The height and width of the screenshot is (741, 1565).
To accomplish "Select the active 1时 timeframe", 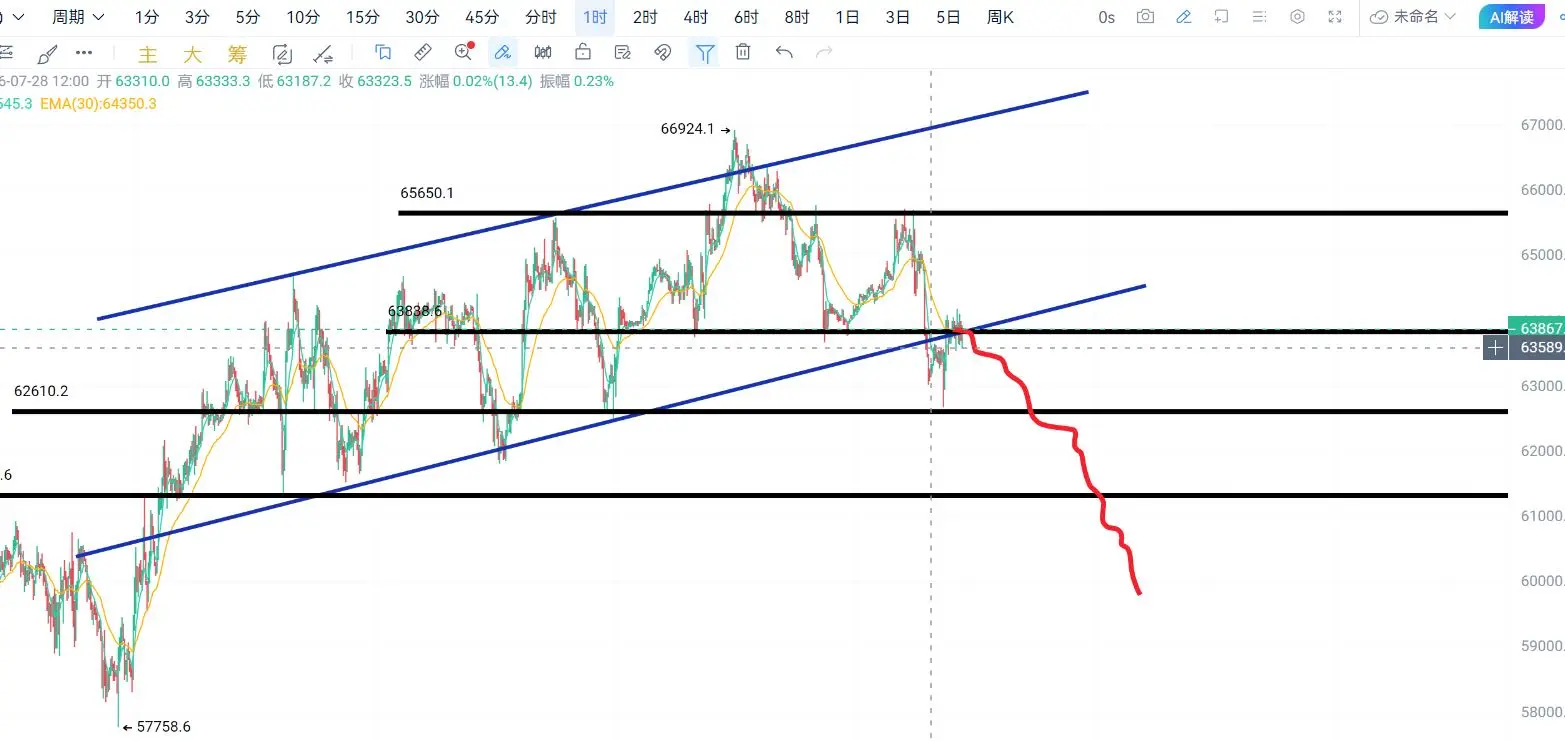I will pos(595,17).
